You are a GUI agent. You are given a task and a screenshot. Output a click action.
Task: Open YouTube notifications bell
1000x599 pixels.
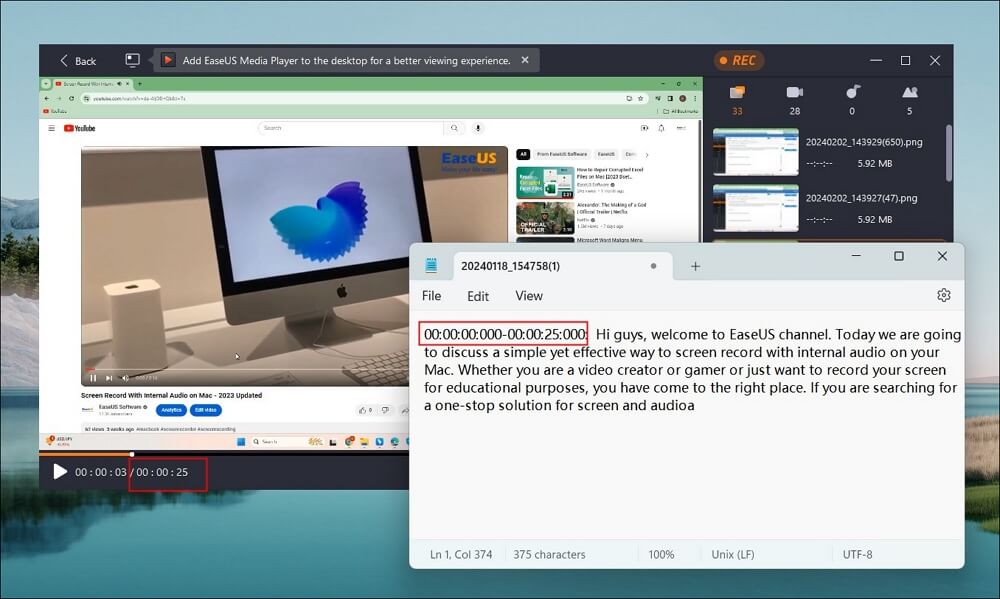[661, 128]
